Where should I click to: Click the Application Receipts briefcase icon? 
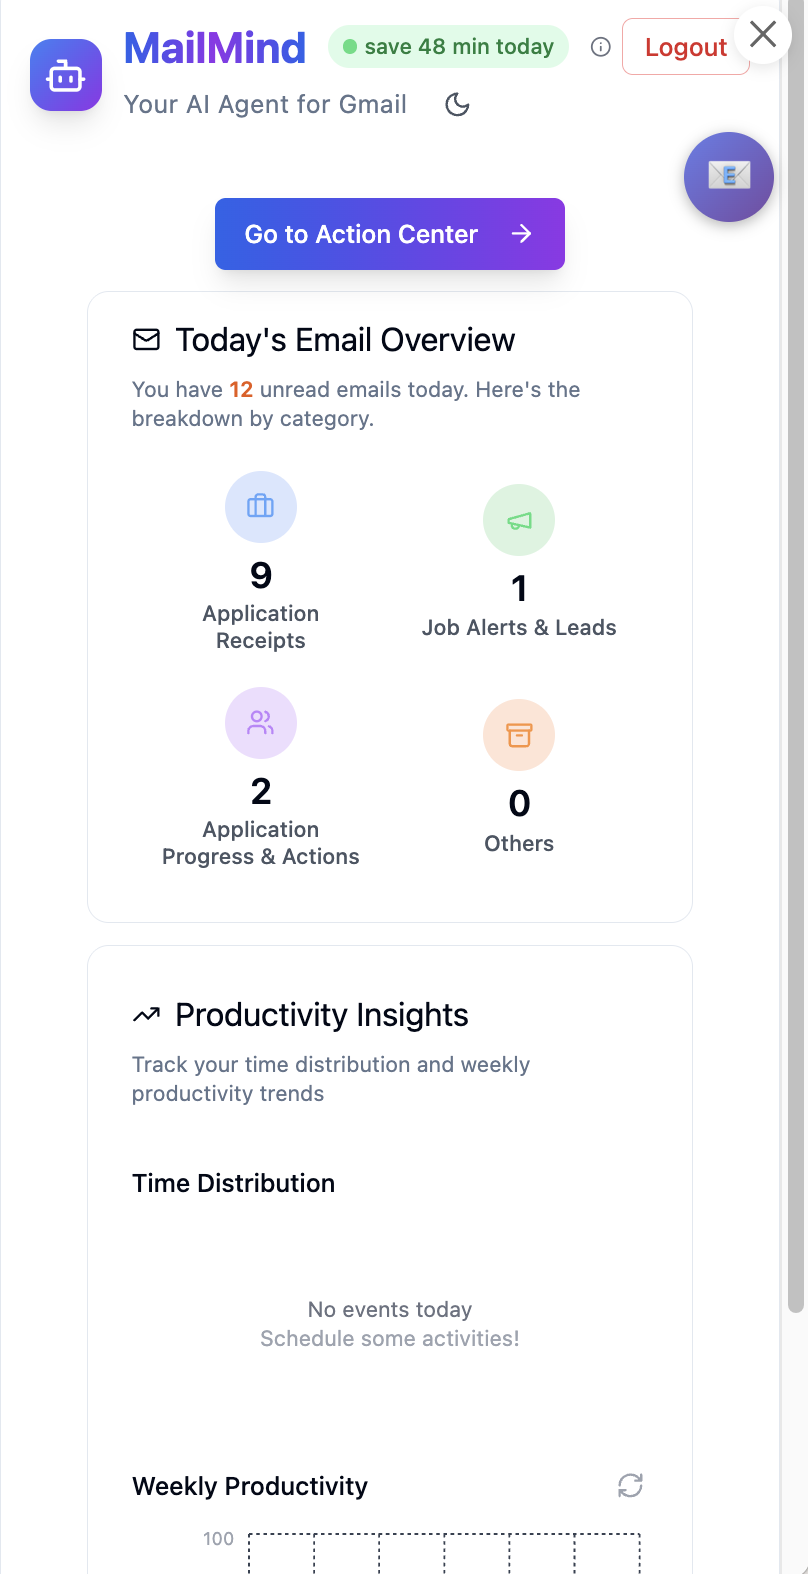261,507
